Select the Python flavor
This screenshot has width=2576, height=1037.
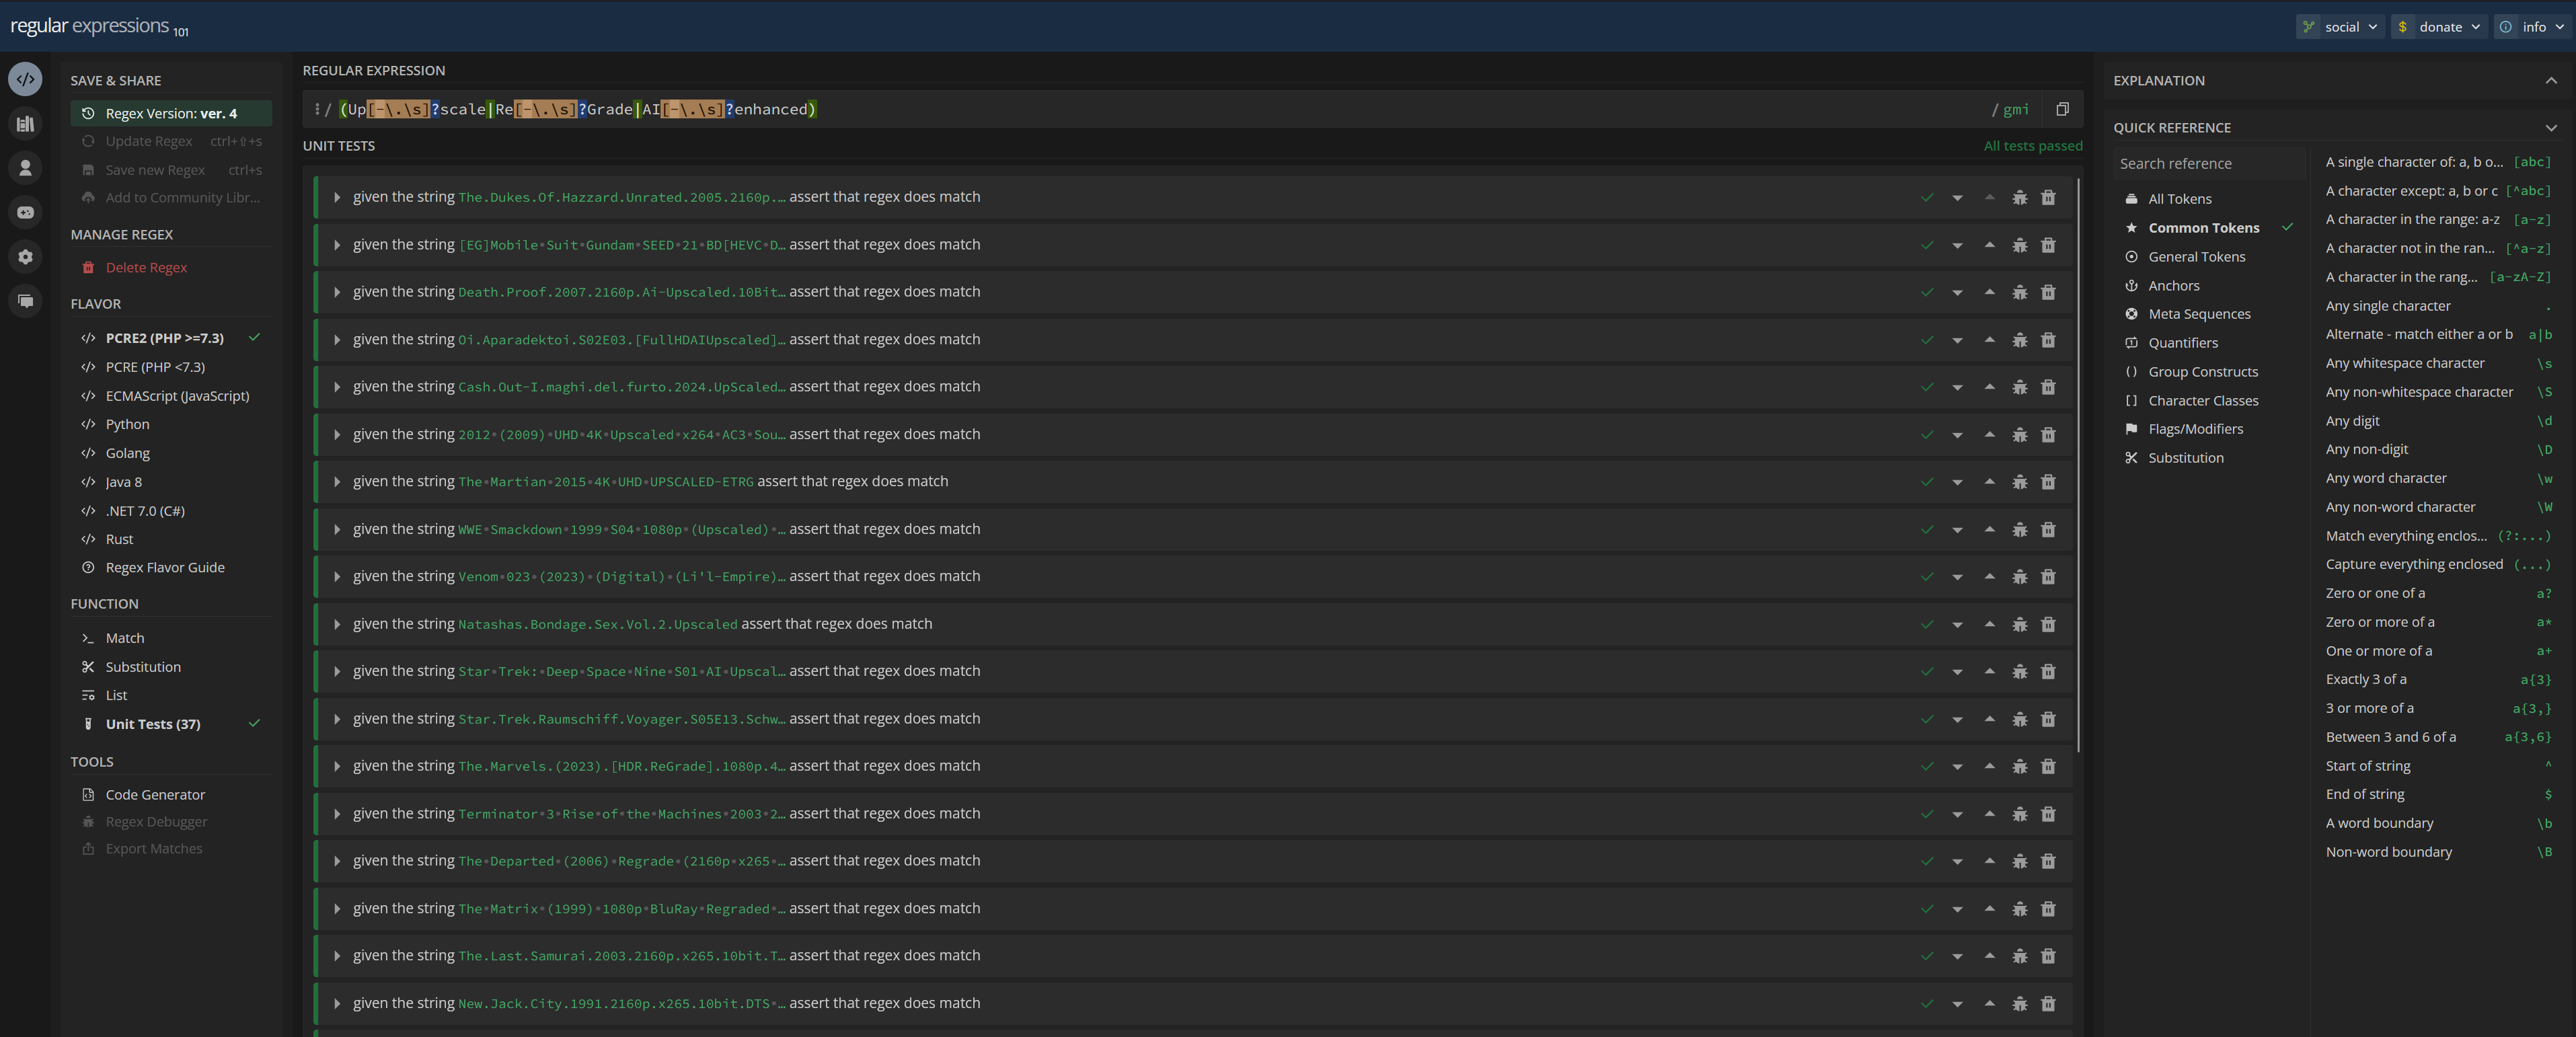point(127,424)
